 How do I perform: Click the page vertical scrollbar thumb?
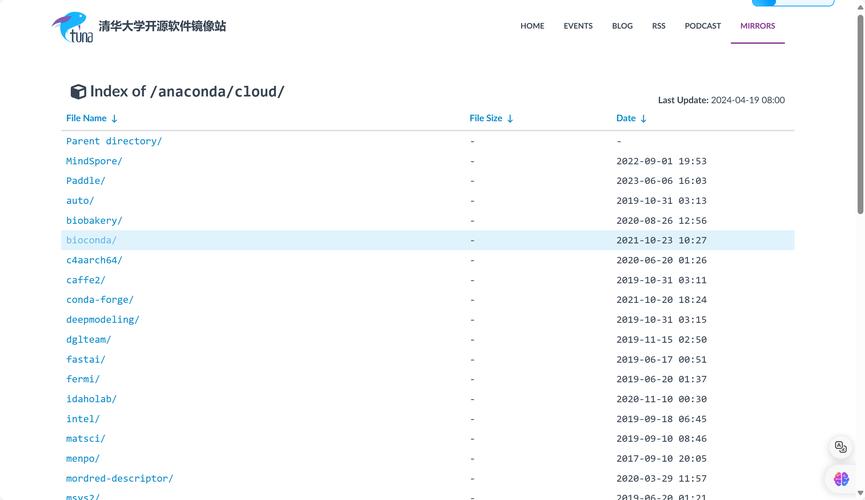[860, 114]
